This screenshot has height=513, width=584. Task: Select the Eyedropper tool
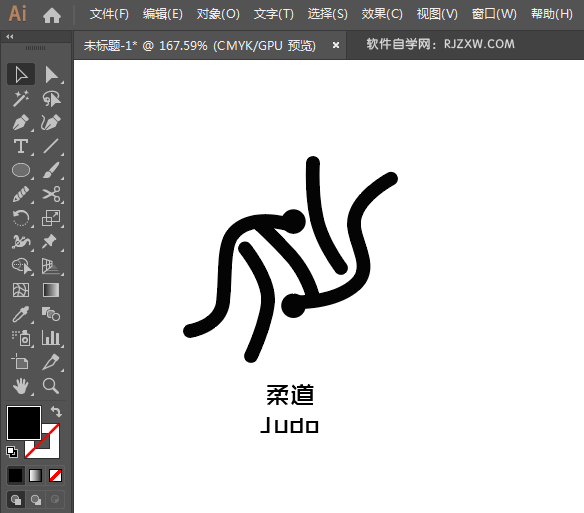pos(21,314)
